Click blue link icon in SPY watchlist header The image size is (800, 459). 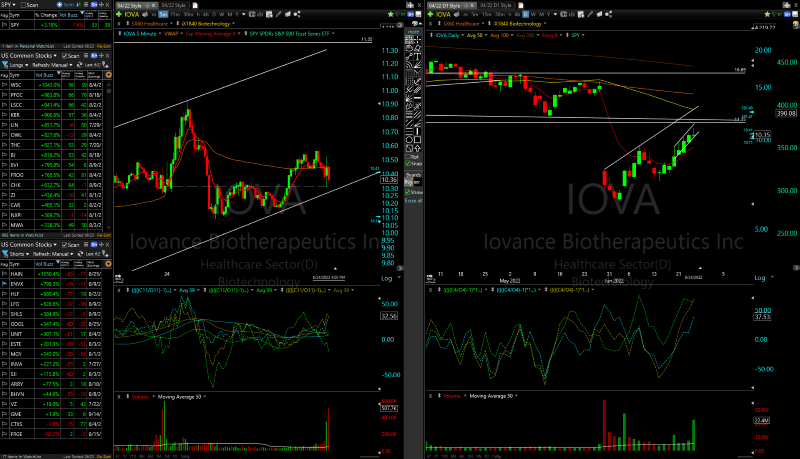[x=94, y=5]
